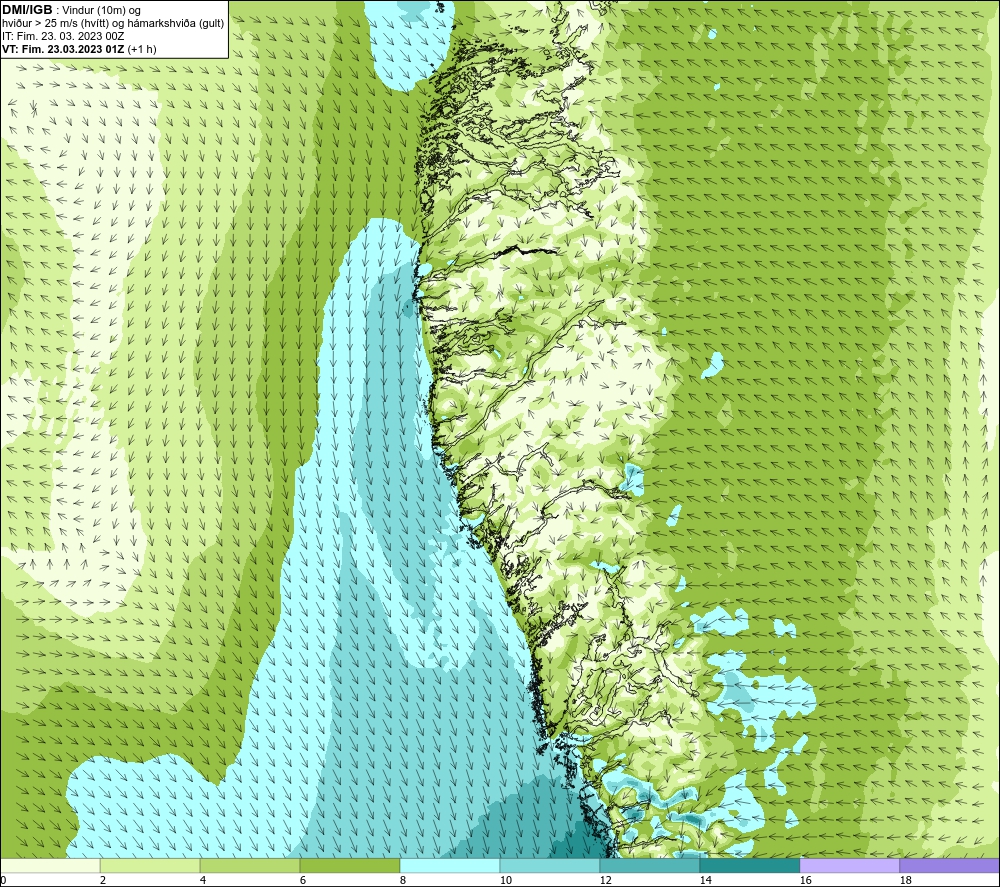Click the 18+ m/s purple swatch

coord(949,865)
